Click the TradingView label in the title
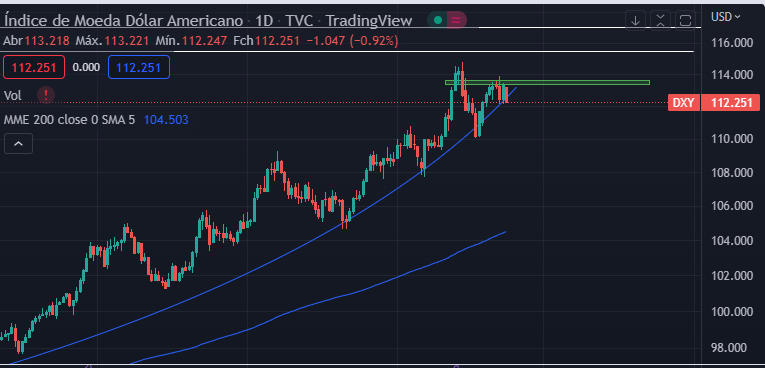Viewport: 765px width, 368px height. (369, 20)
